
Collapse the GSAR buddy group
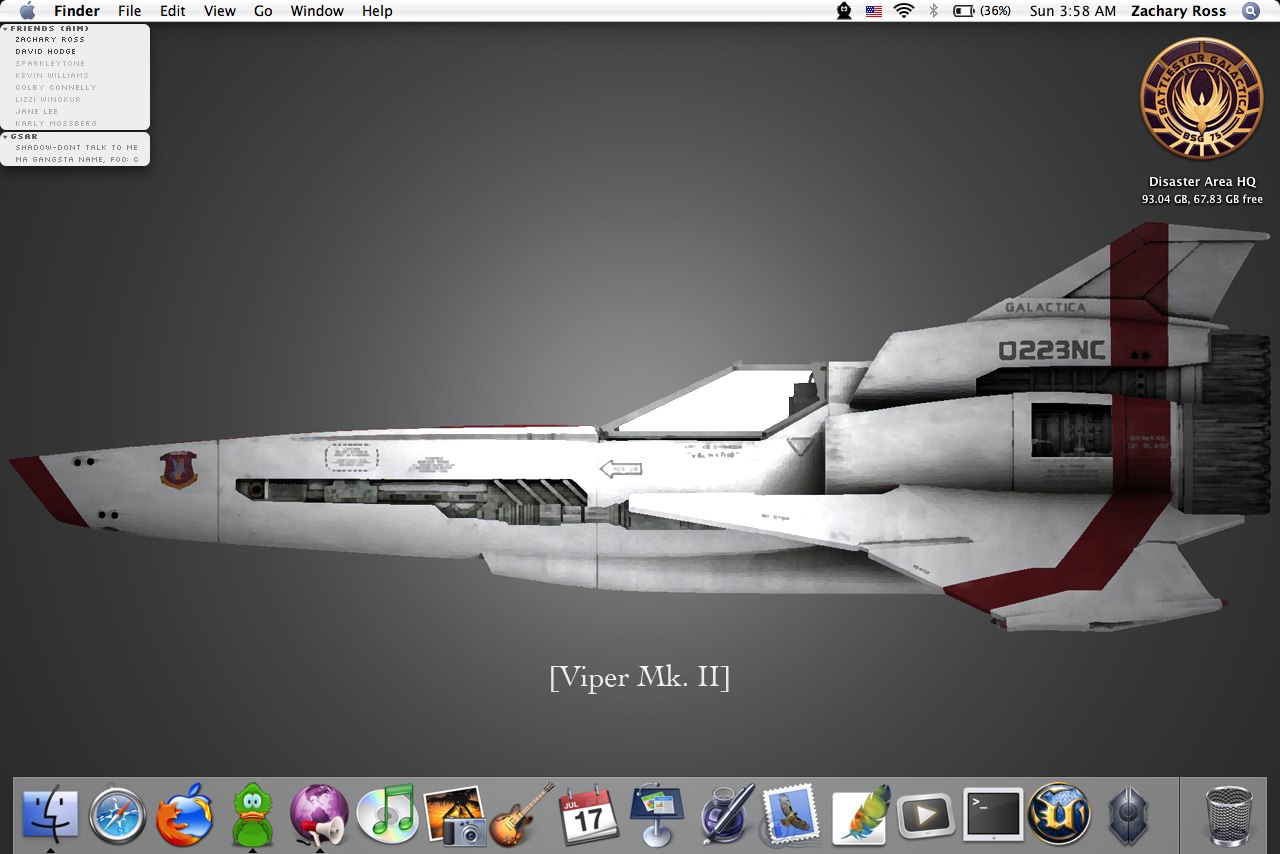pyautogui.click(x=5, y=136)
